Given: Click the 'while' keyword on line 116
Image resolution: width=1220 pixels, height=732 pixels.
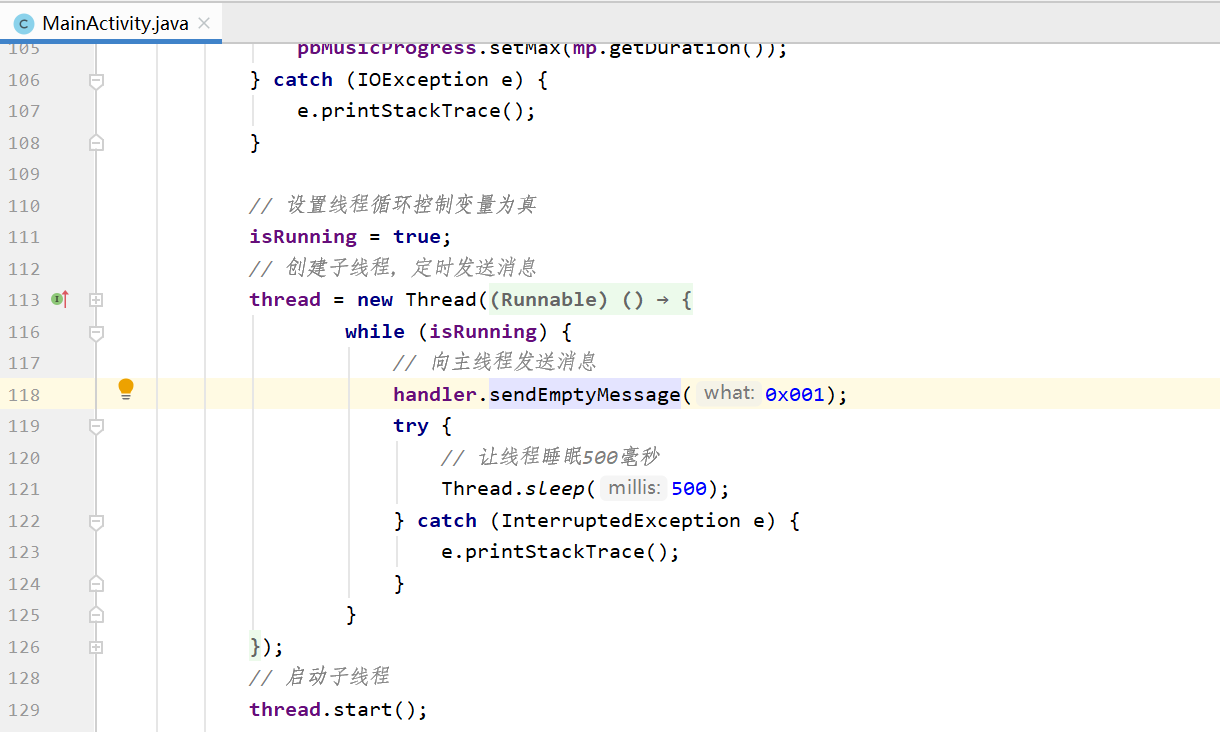Looking at the screenshot, I should [x=375, y=331].
